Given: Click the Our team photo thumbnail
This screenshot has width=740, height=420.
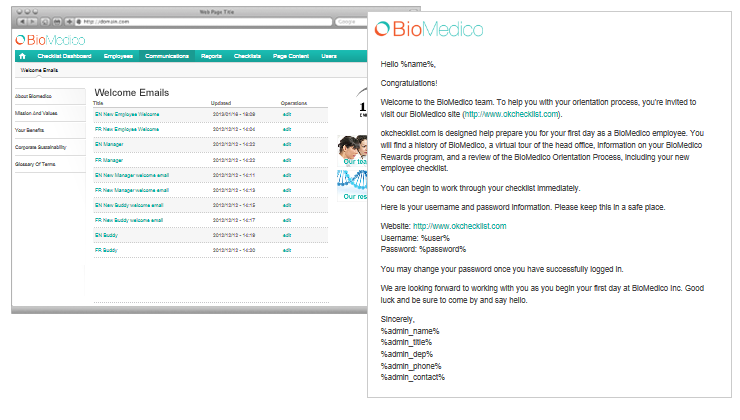Looking at the screenshot, I should [353, 151].
